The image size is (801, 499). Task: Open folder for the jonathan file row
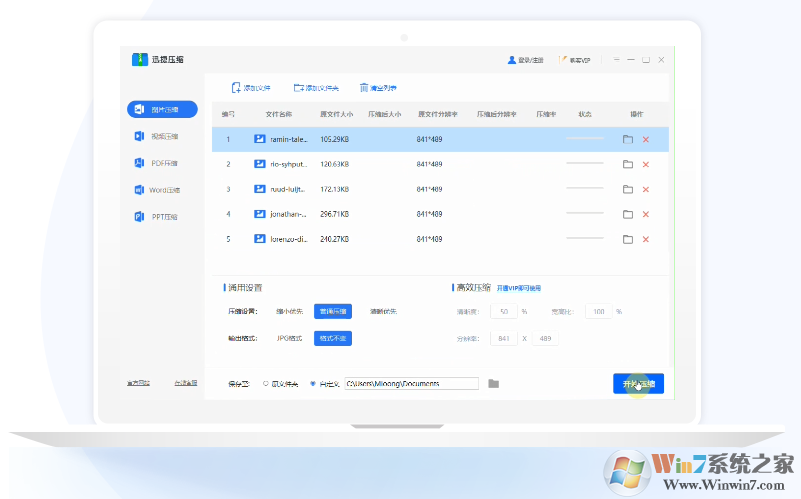coord(628,214)
